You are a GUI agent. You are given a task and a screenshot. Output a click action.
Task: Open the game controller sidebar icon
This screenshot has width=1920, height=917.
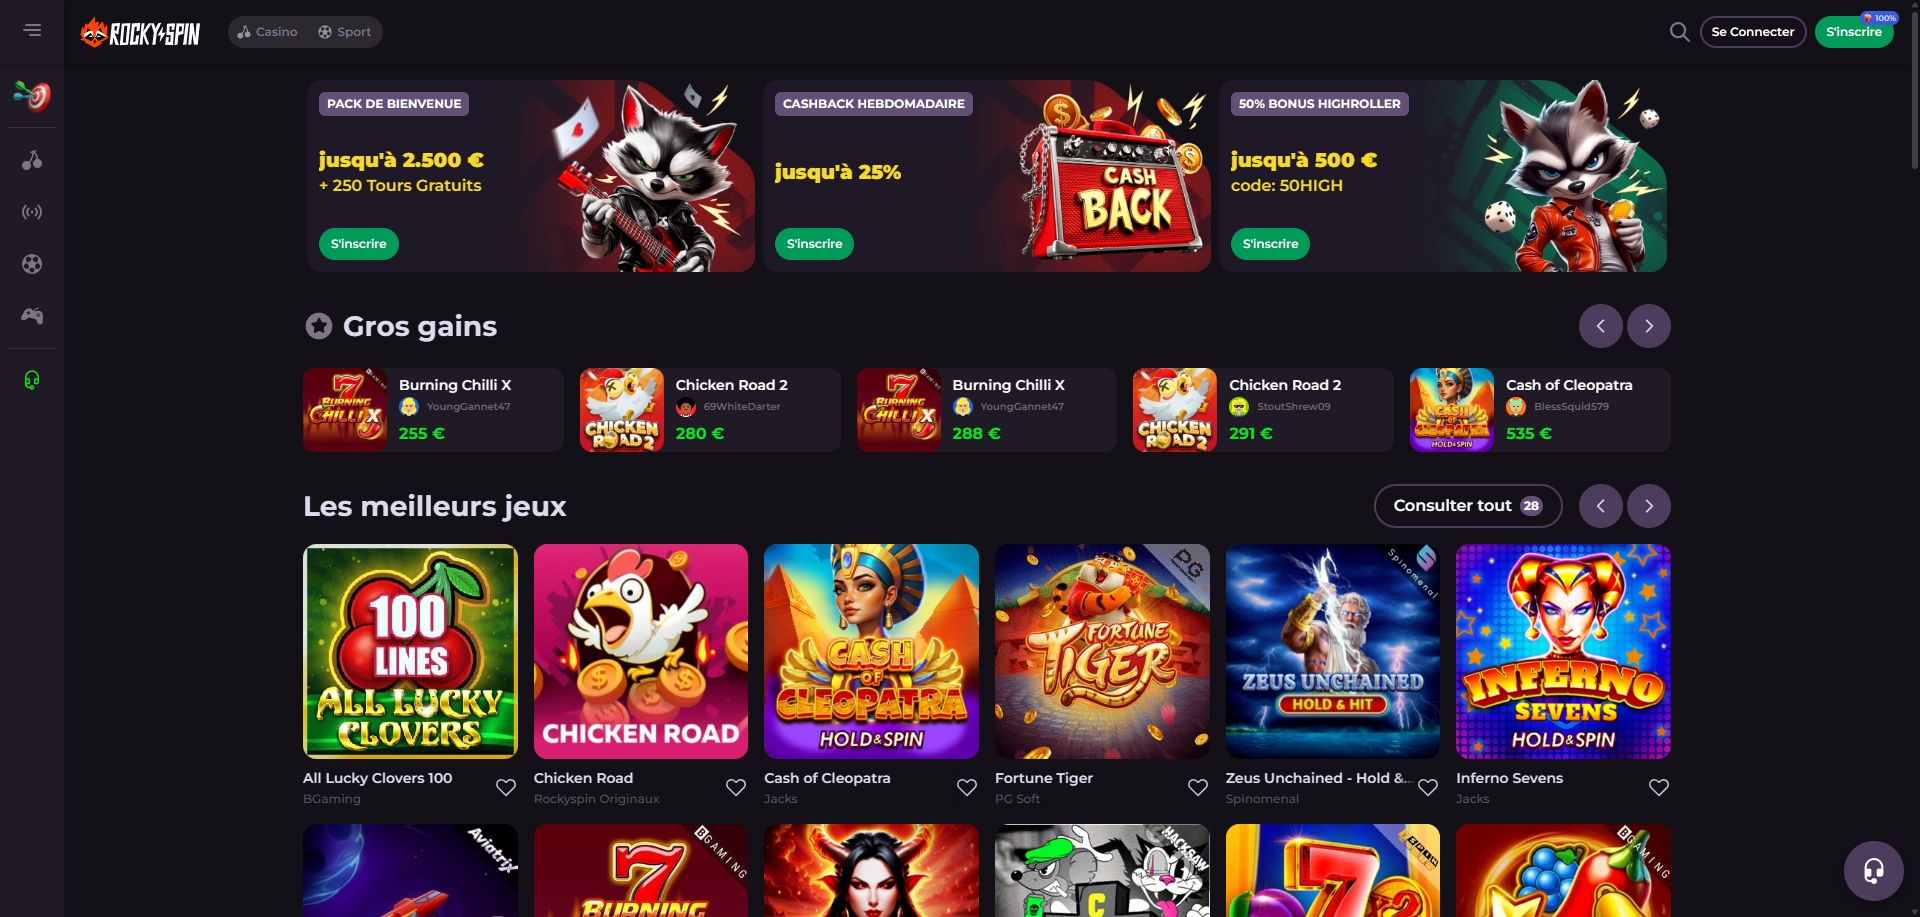pos(32,316)
